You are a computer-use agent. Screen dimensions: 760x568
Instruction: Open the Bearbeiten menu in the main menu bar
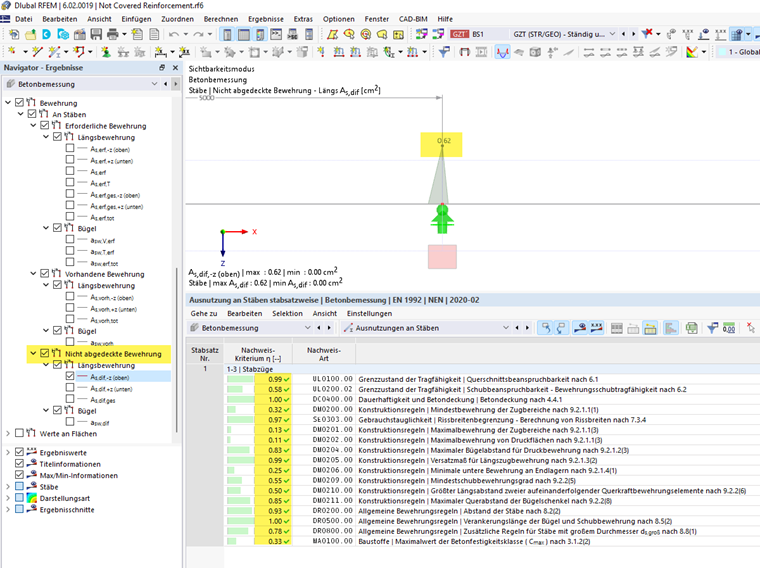[x=60, y=19]
